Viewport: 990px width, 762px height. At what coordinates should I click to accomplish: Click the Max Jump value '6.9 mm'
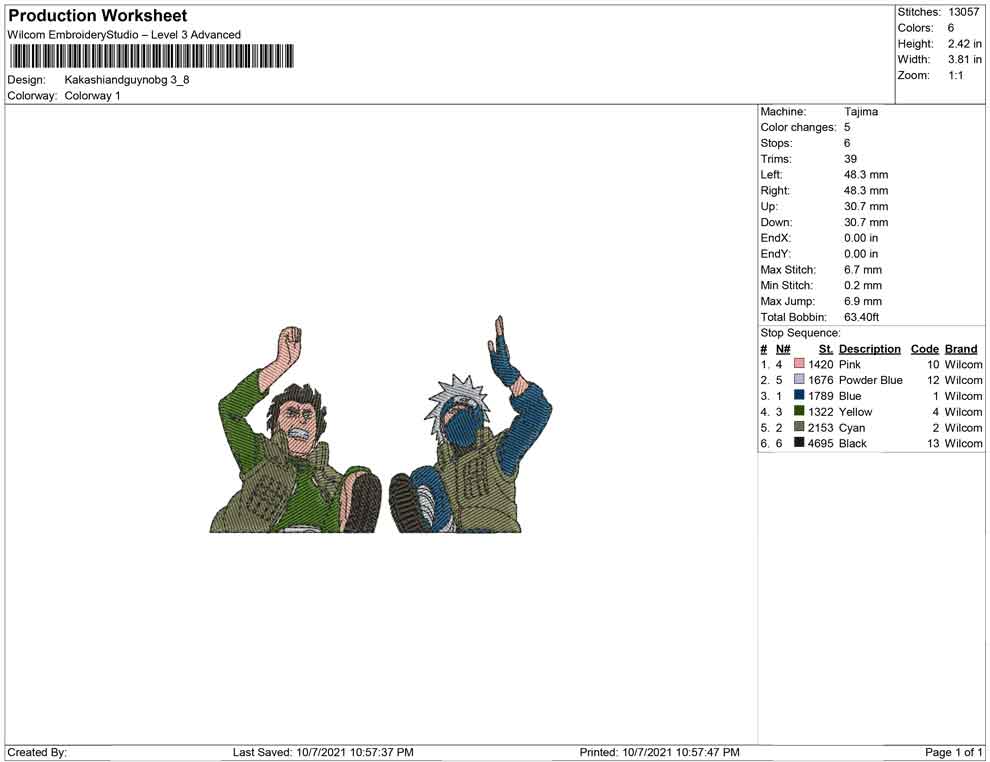[x=862, y=301]
